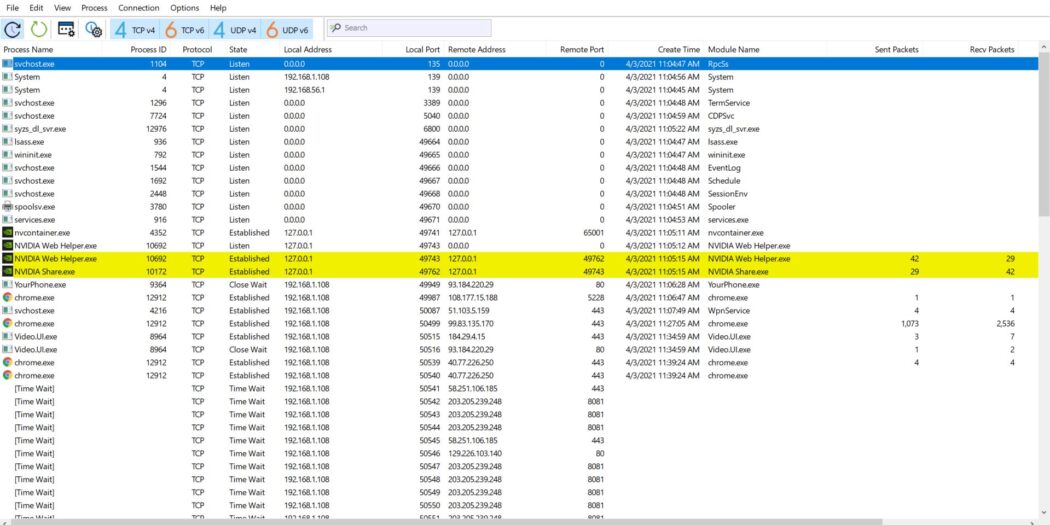Click into the Search field
The image size is (1050, 525).
(x=409, y=28)
